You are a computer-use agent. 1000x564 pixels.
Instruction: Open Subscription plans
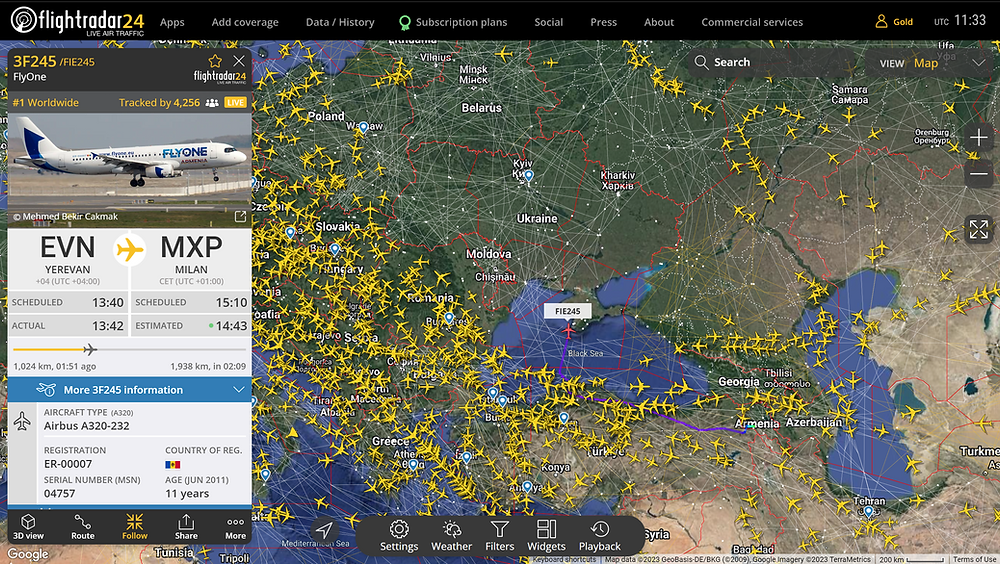tap(453, 22)
